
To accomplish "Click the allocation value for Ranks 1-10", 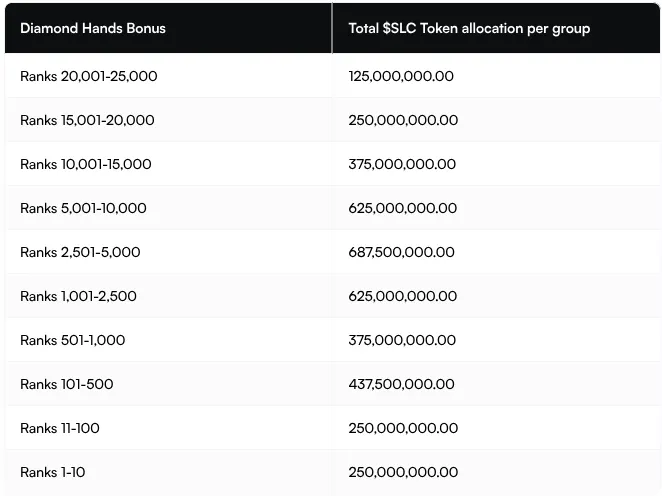I will point(403,472).
